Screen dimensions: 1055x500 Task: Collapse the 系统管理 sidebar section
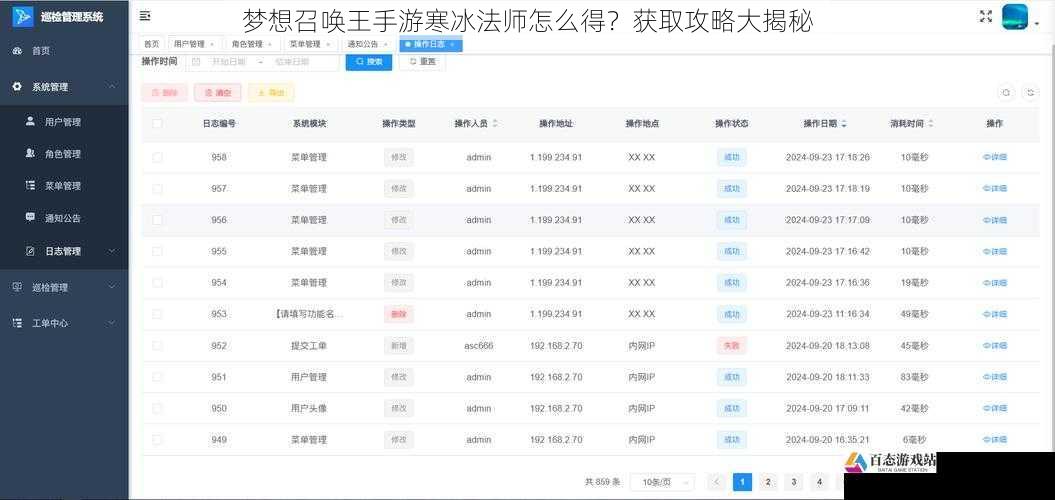point(64,87)
